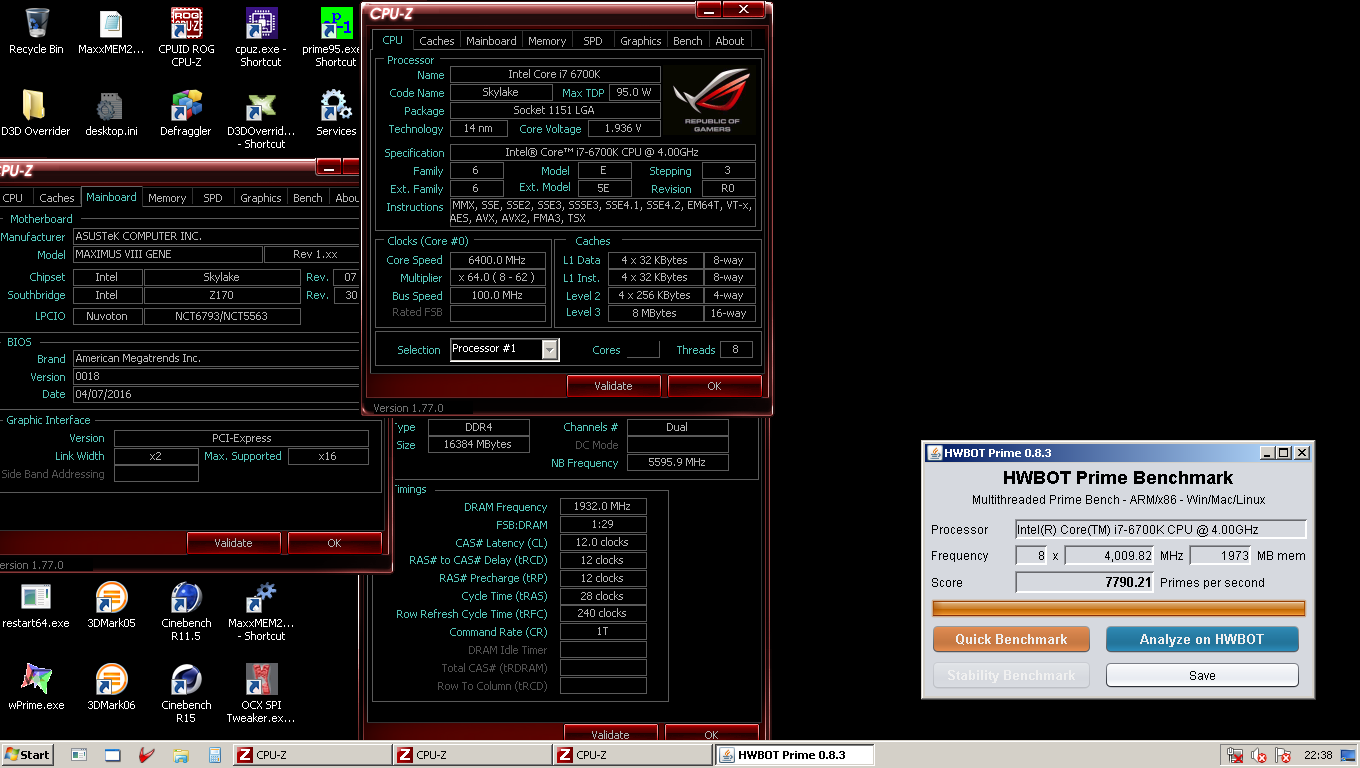Launch the 3DMark05 desktop icon
1360x768 pixels.
pos(111,605)
